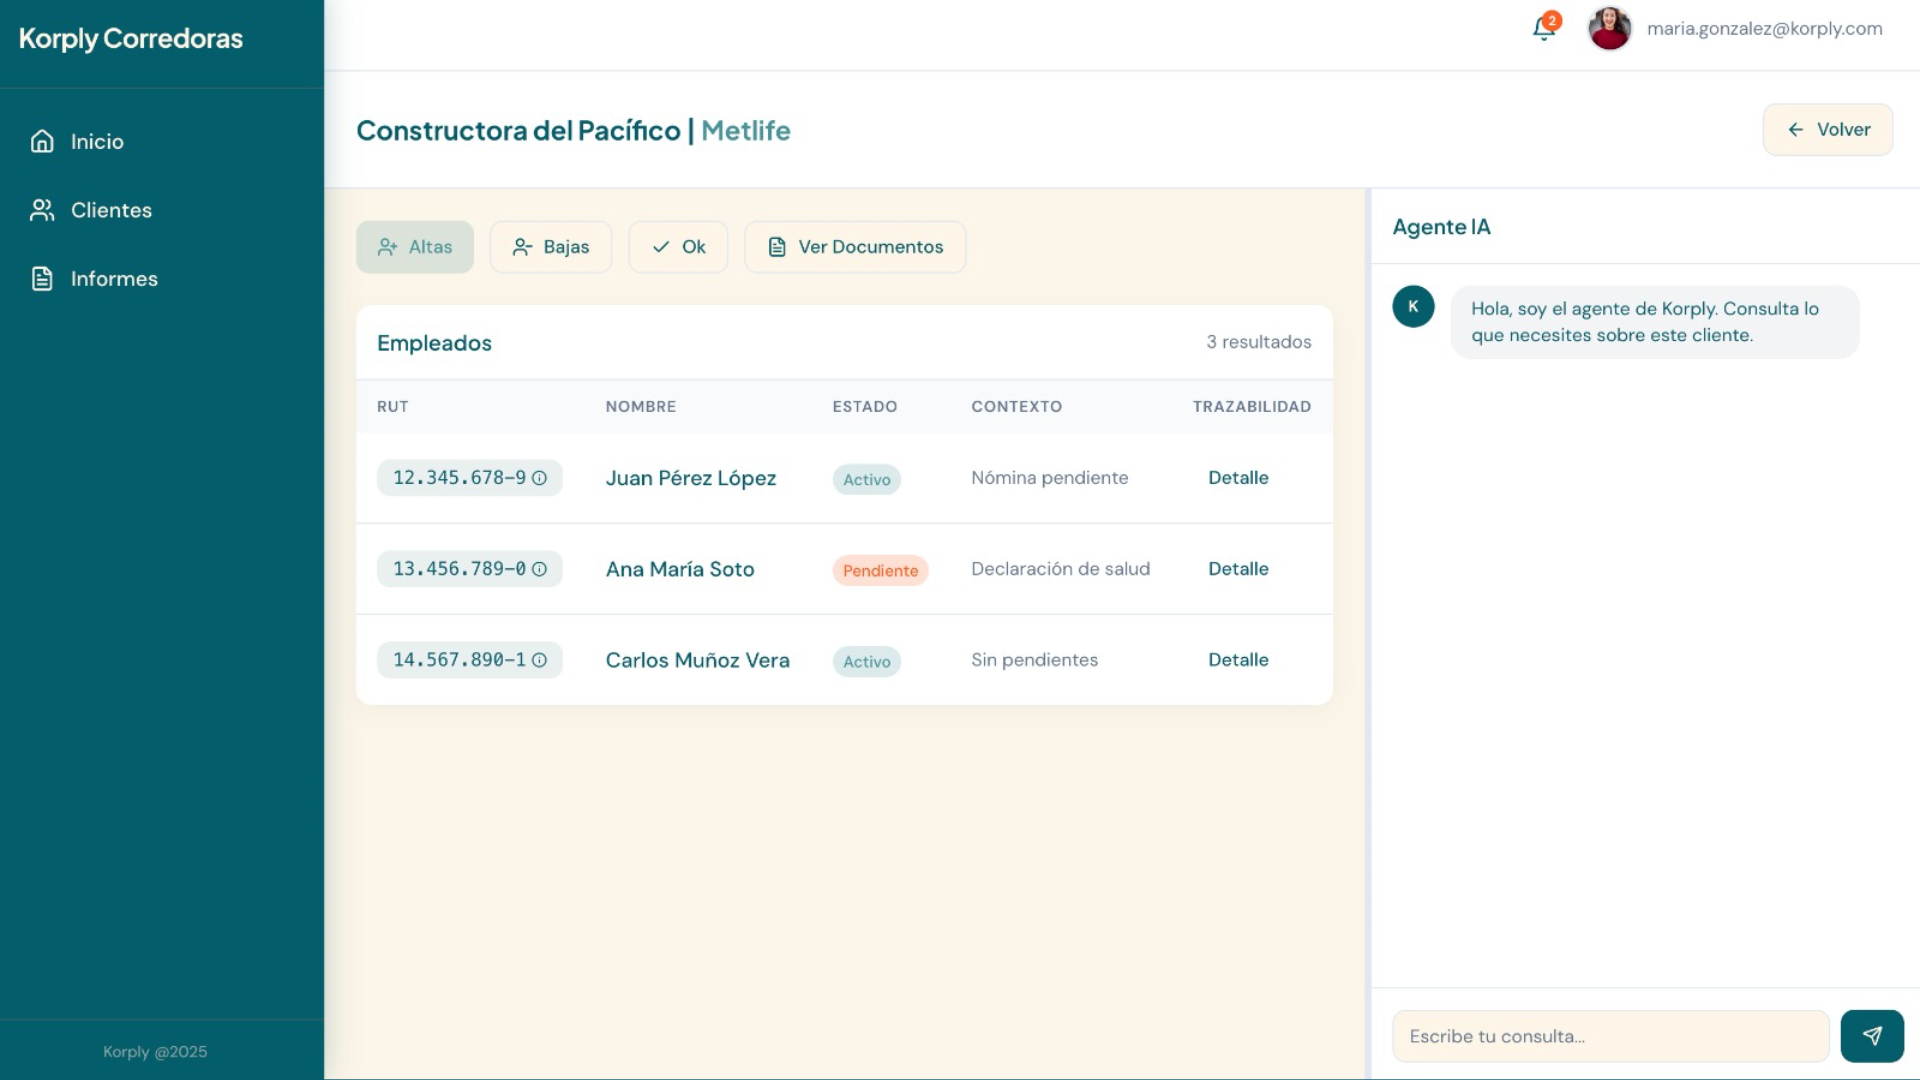
Task: Click info icon next to RUT 13.456.789-0
Action: [539, 569]
